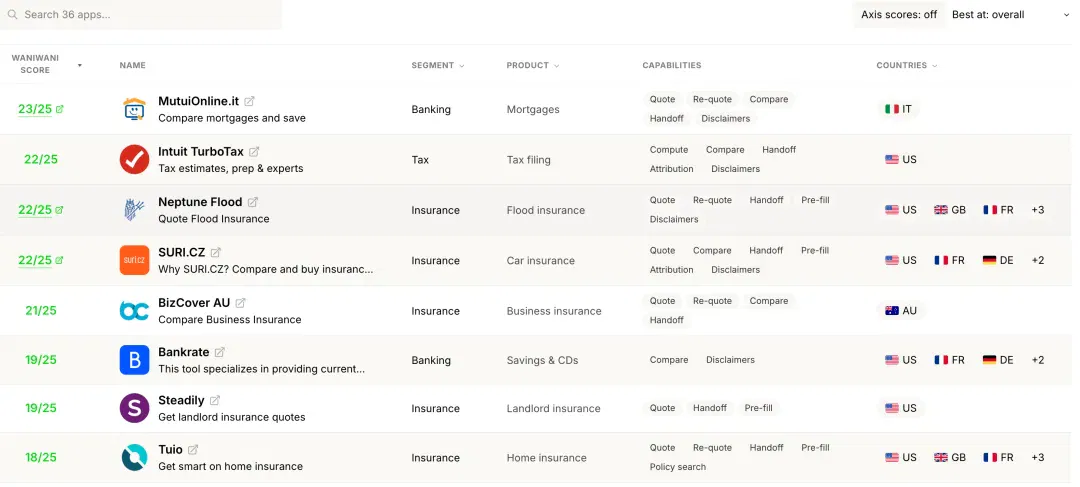Screen dimensions: 1080x487
Task: Open the Product column filter
Action: 533,65
